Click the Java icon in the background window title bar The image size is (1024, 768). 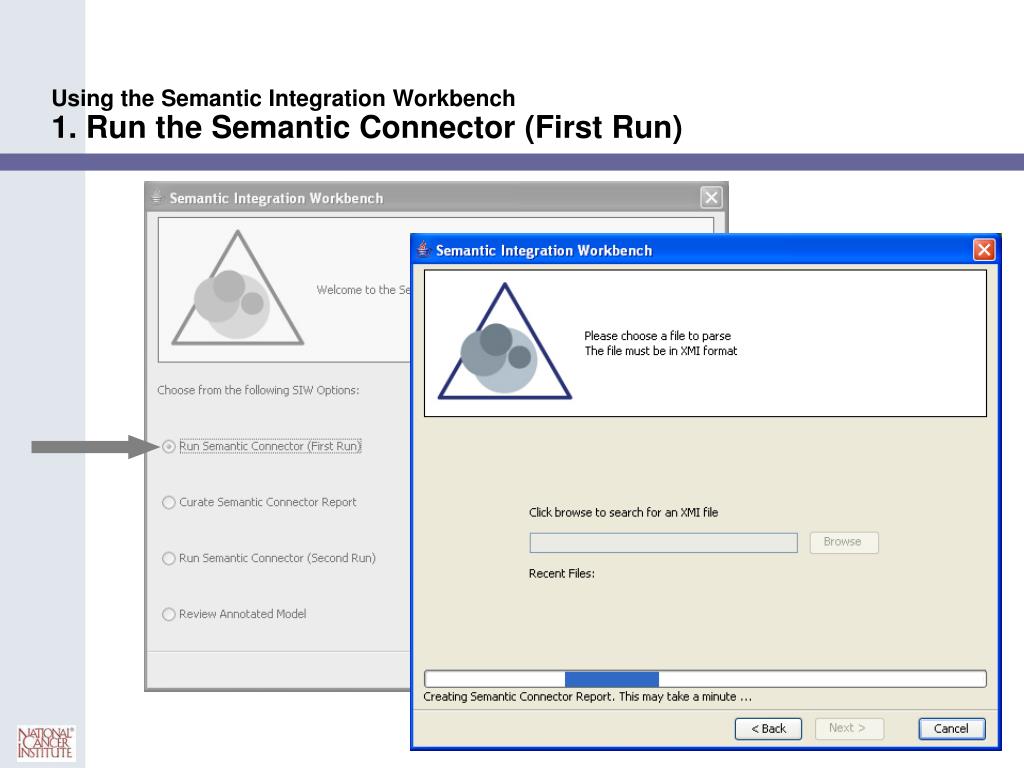156,198
